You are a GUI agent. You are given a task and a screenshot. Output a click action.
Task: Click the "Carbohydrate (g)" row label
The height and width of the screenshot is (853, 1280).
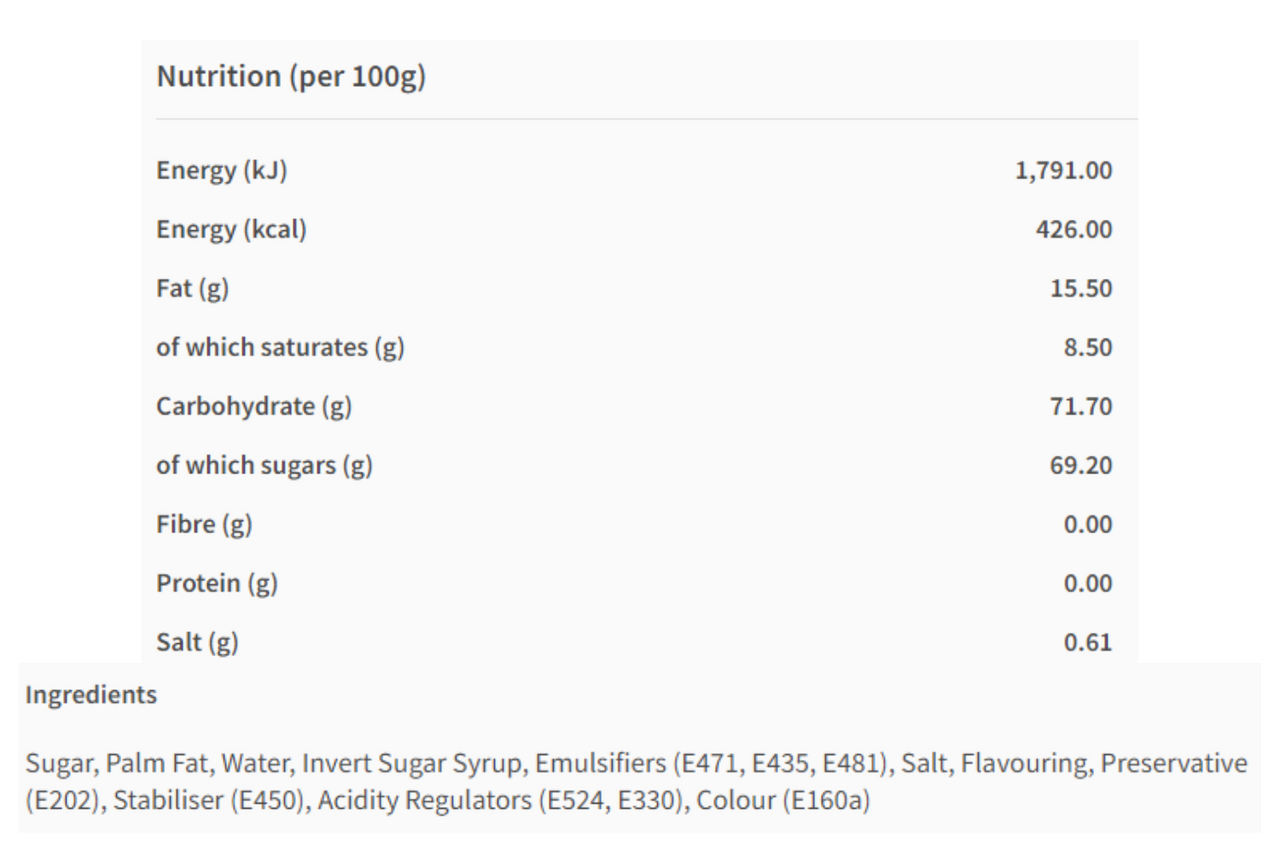[254, 407]
